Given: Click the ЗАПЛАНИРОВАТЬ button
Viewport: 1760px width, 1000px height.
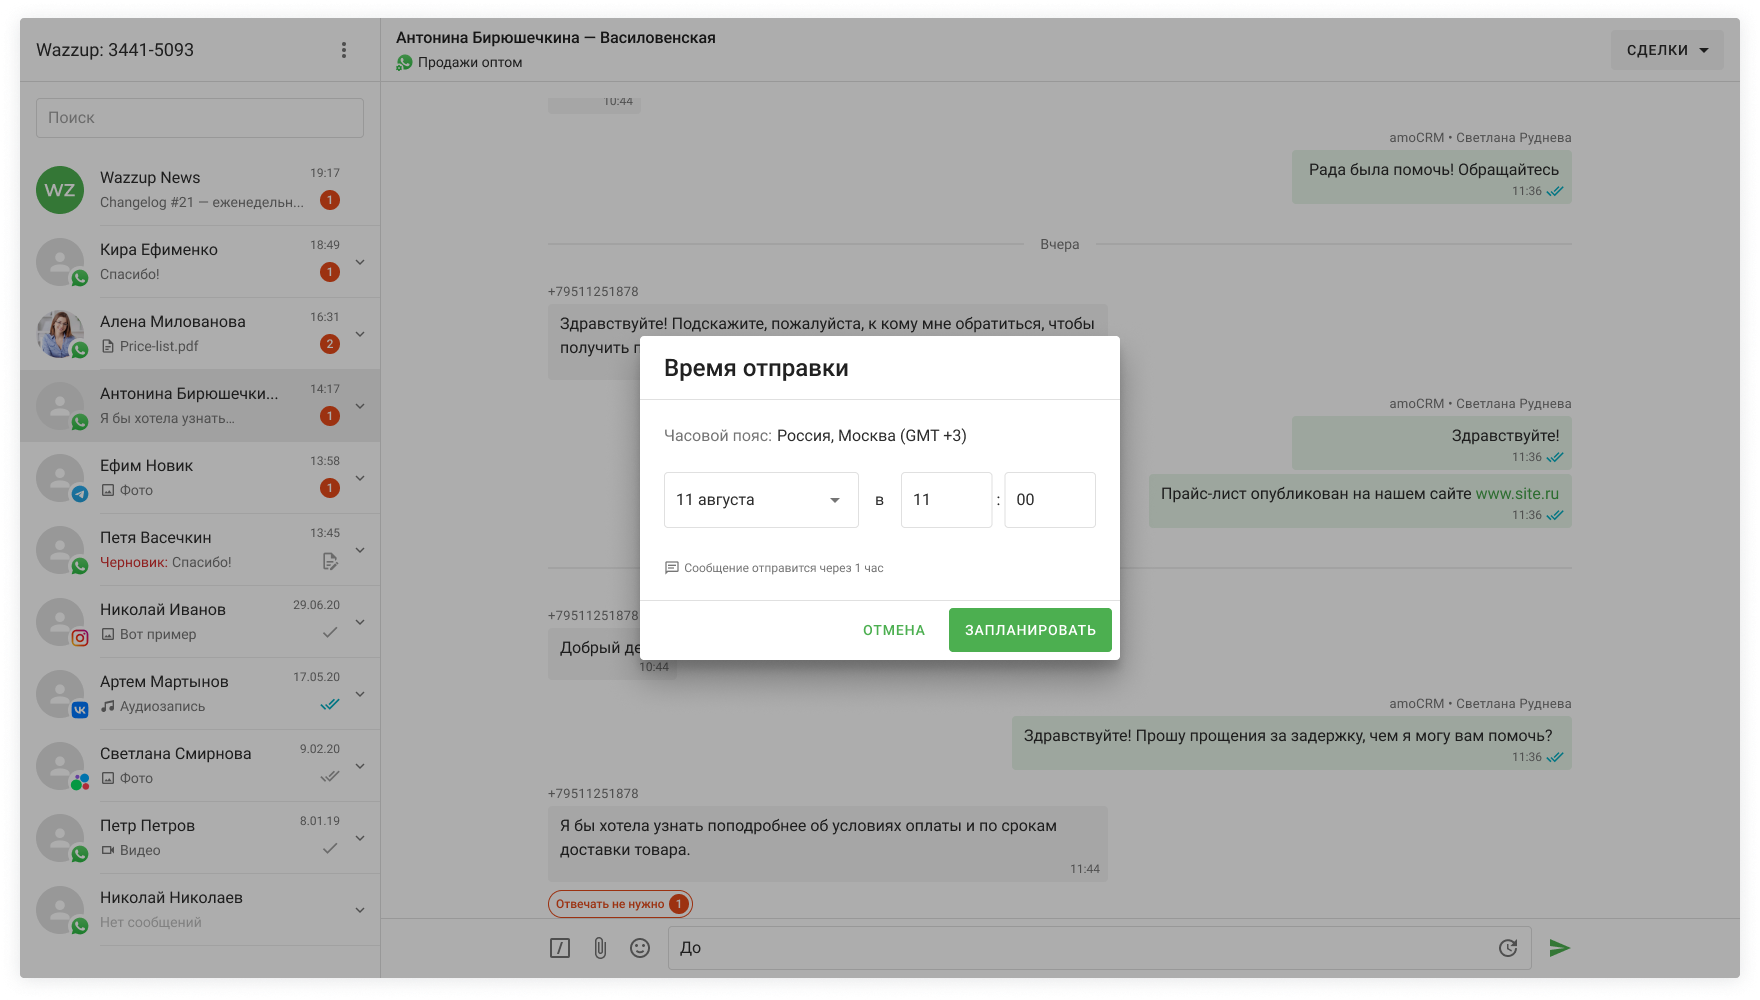Looking at the screenshot, I should 1030,630.
